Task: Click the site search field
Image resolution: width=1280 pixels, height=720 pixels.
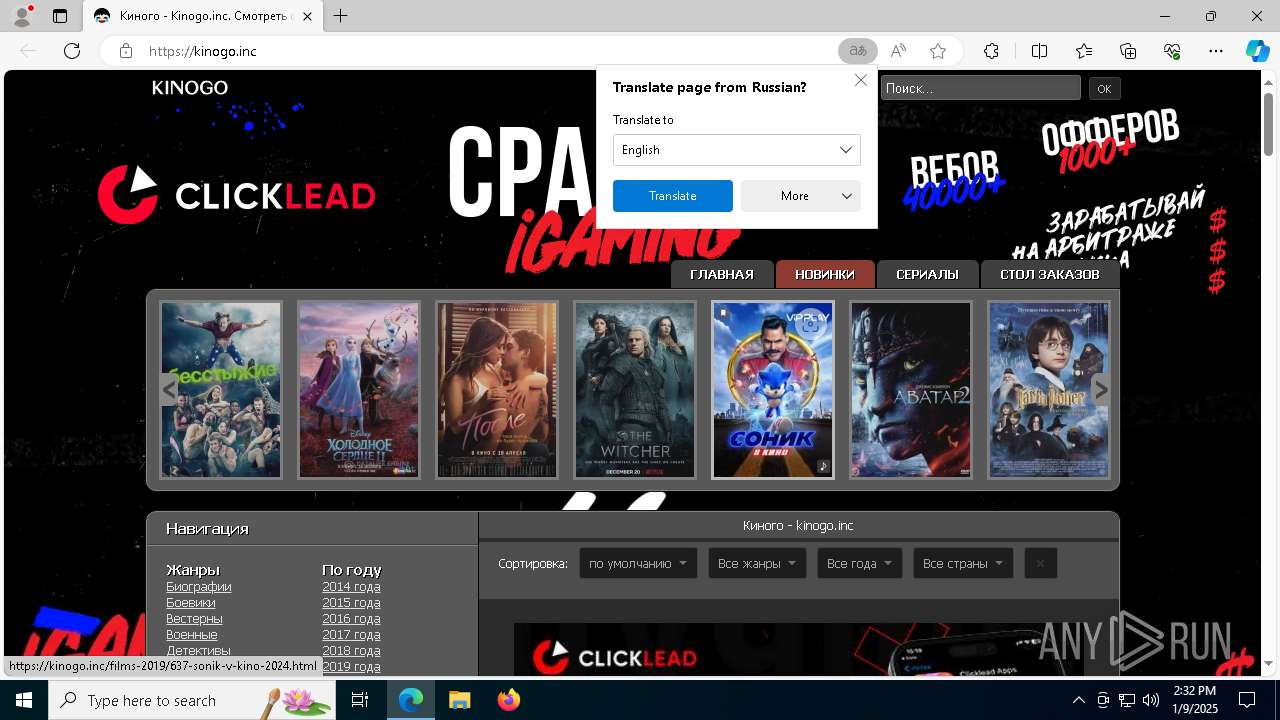Action: [980, 88]
